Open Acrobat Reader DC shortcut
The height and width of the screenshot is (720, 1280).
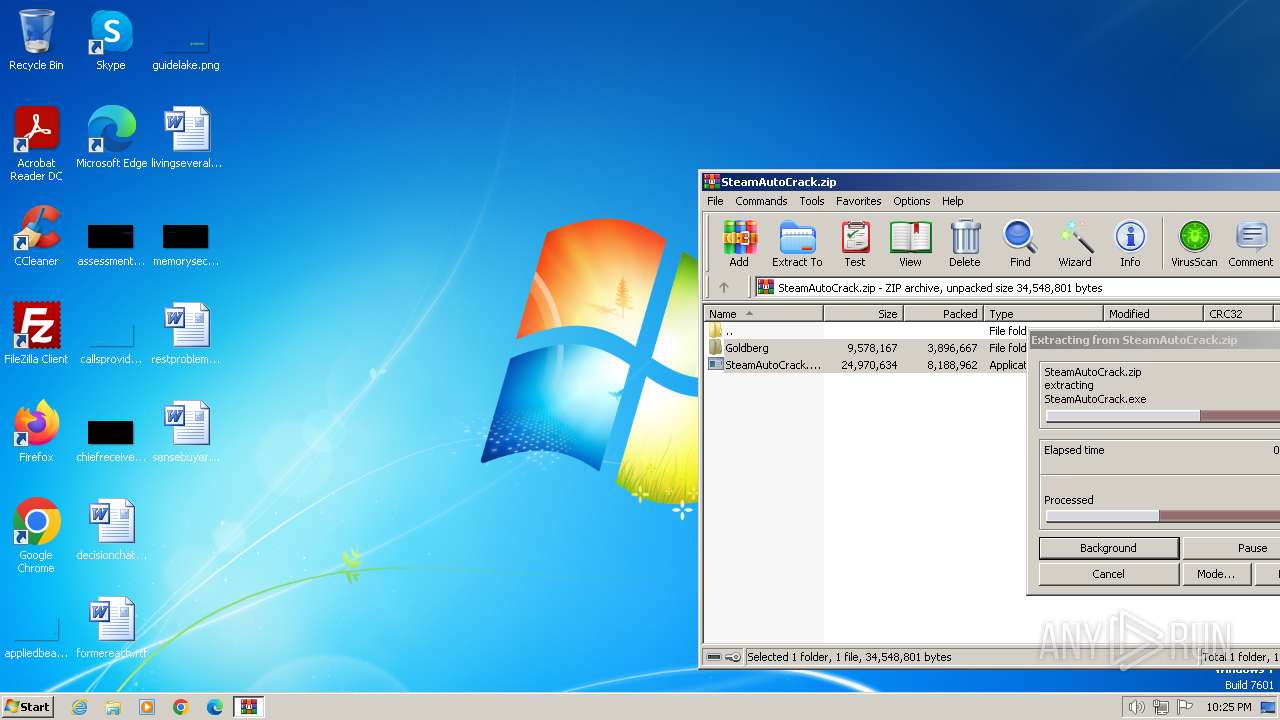tap(36, 144)
